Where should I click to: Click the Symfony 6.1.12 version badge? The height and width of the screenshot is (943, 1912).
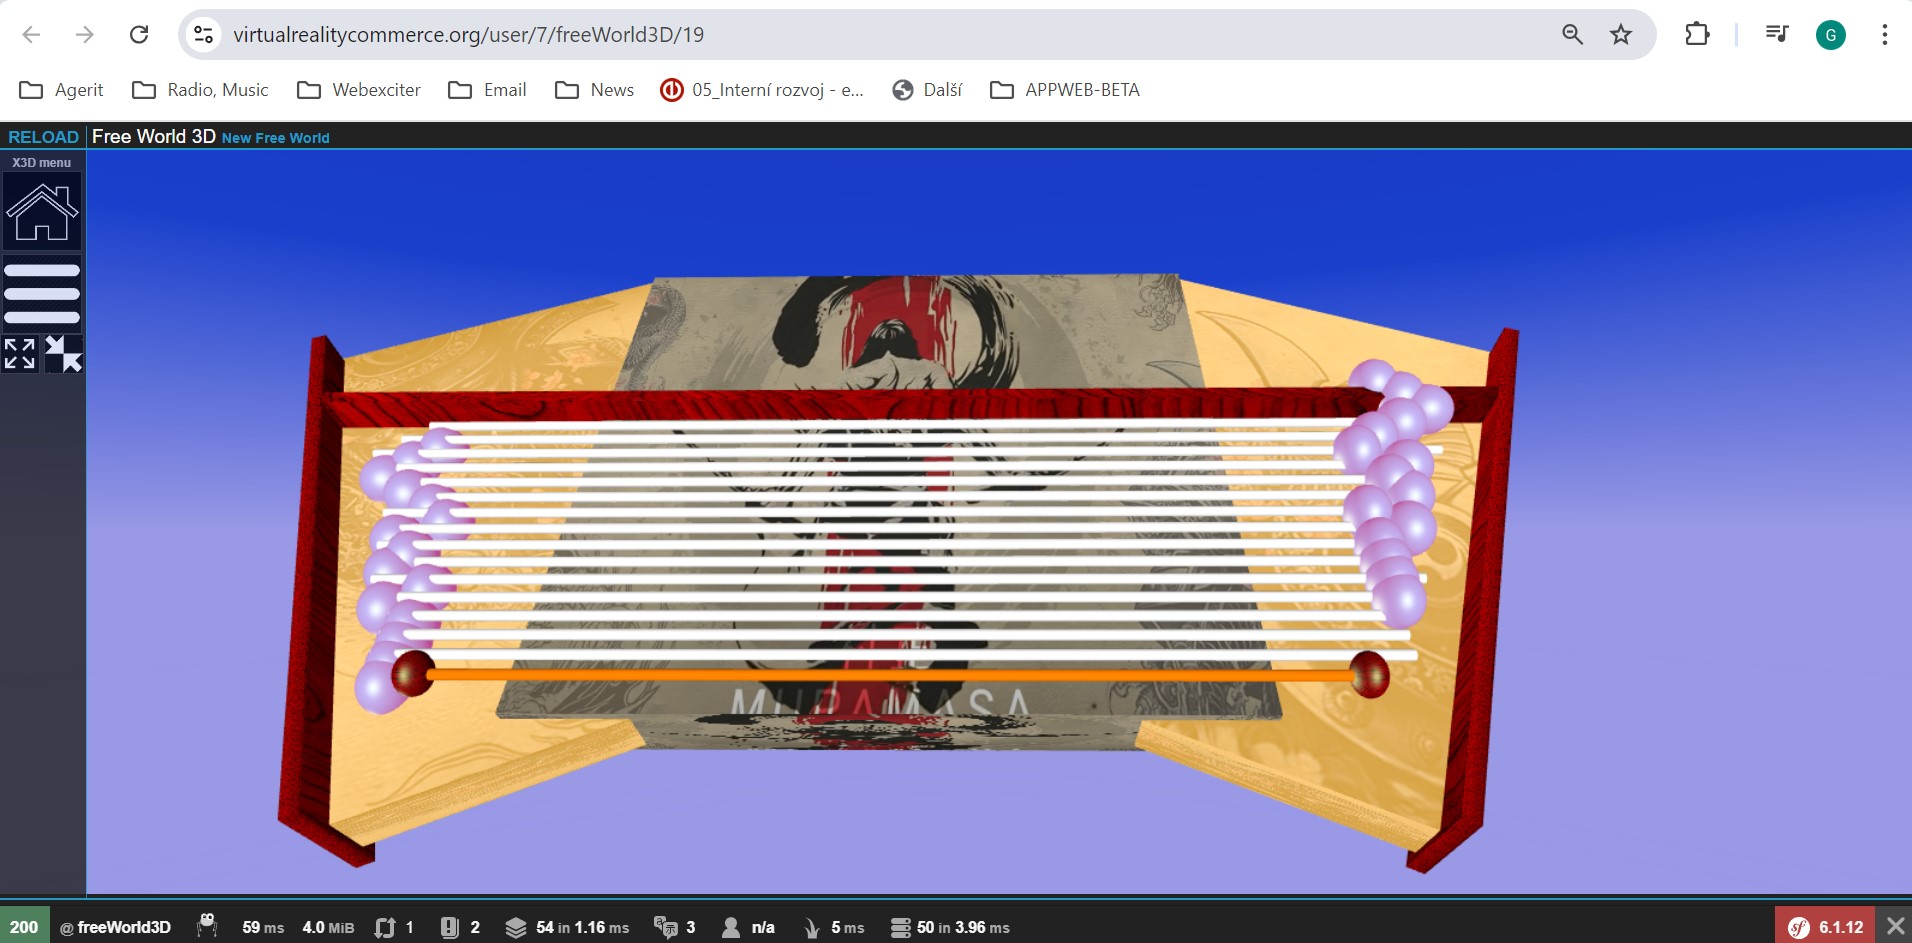pyautogui.click(x=1826, y=927)
